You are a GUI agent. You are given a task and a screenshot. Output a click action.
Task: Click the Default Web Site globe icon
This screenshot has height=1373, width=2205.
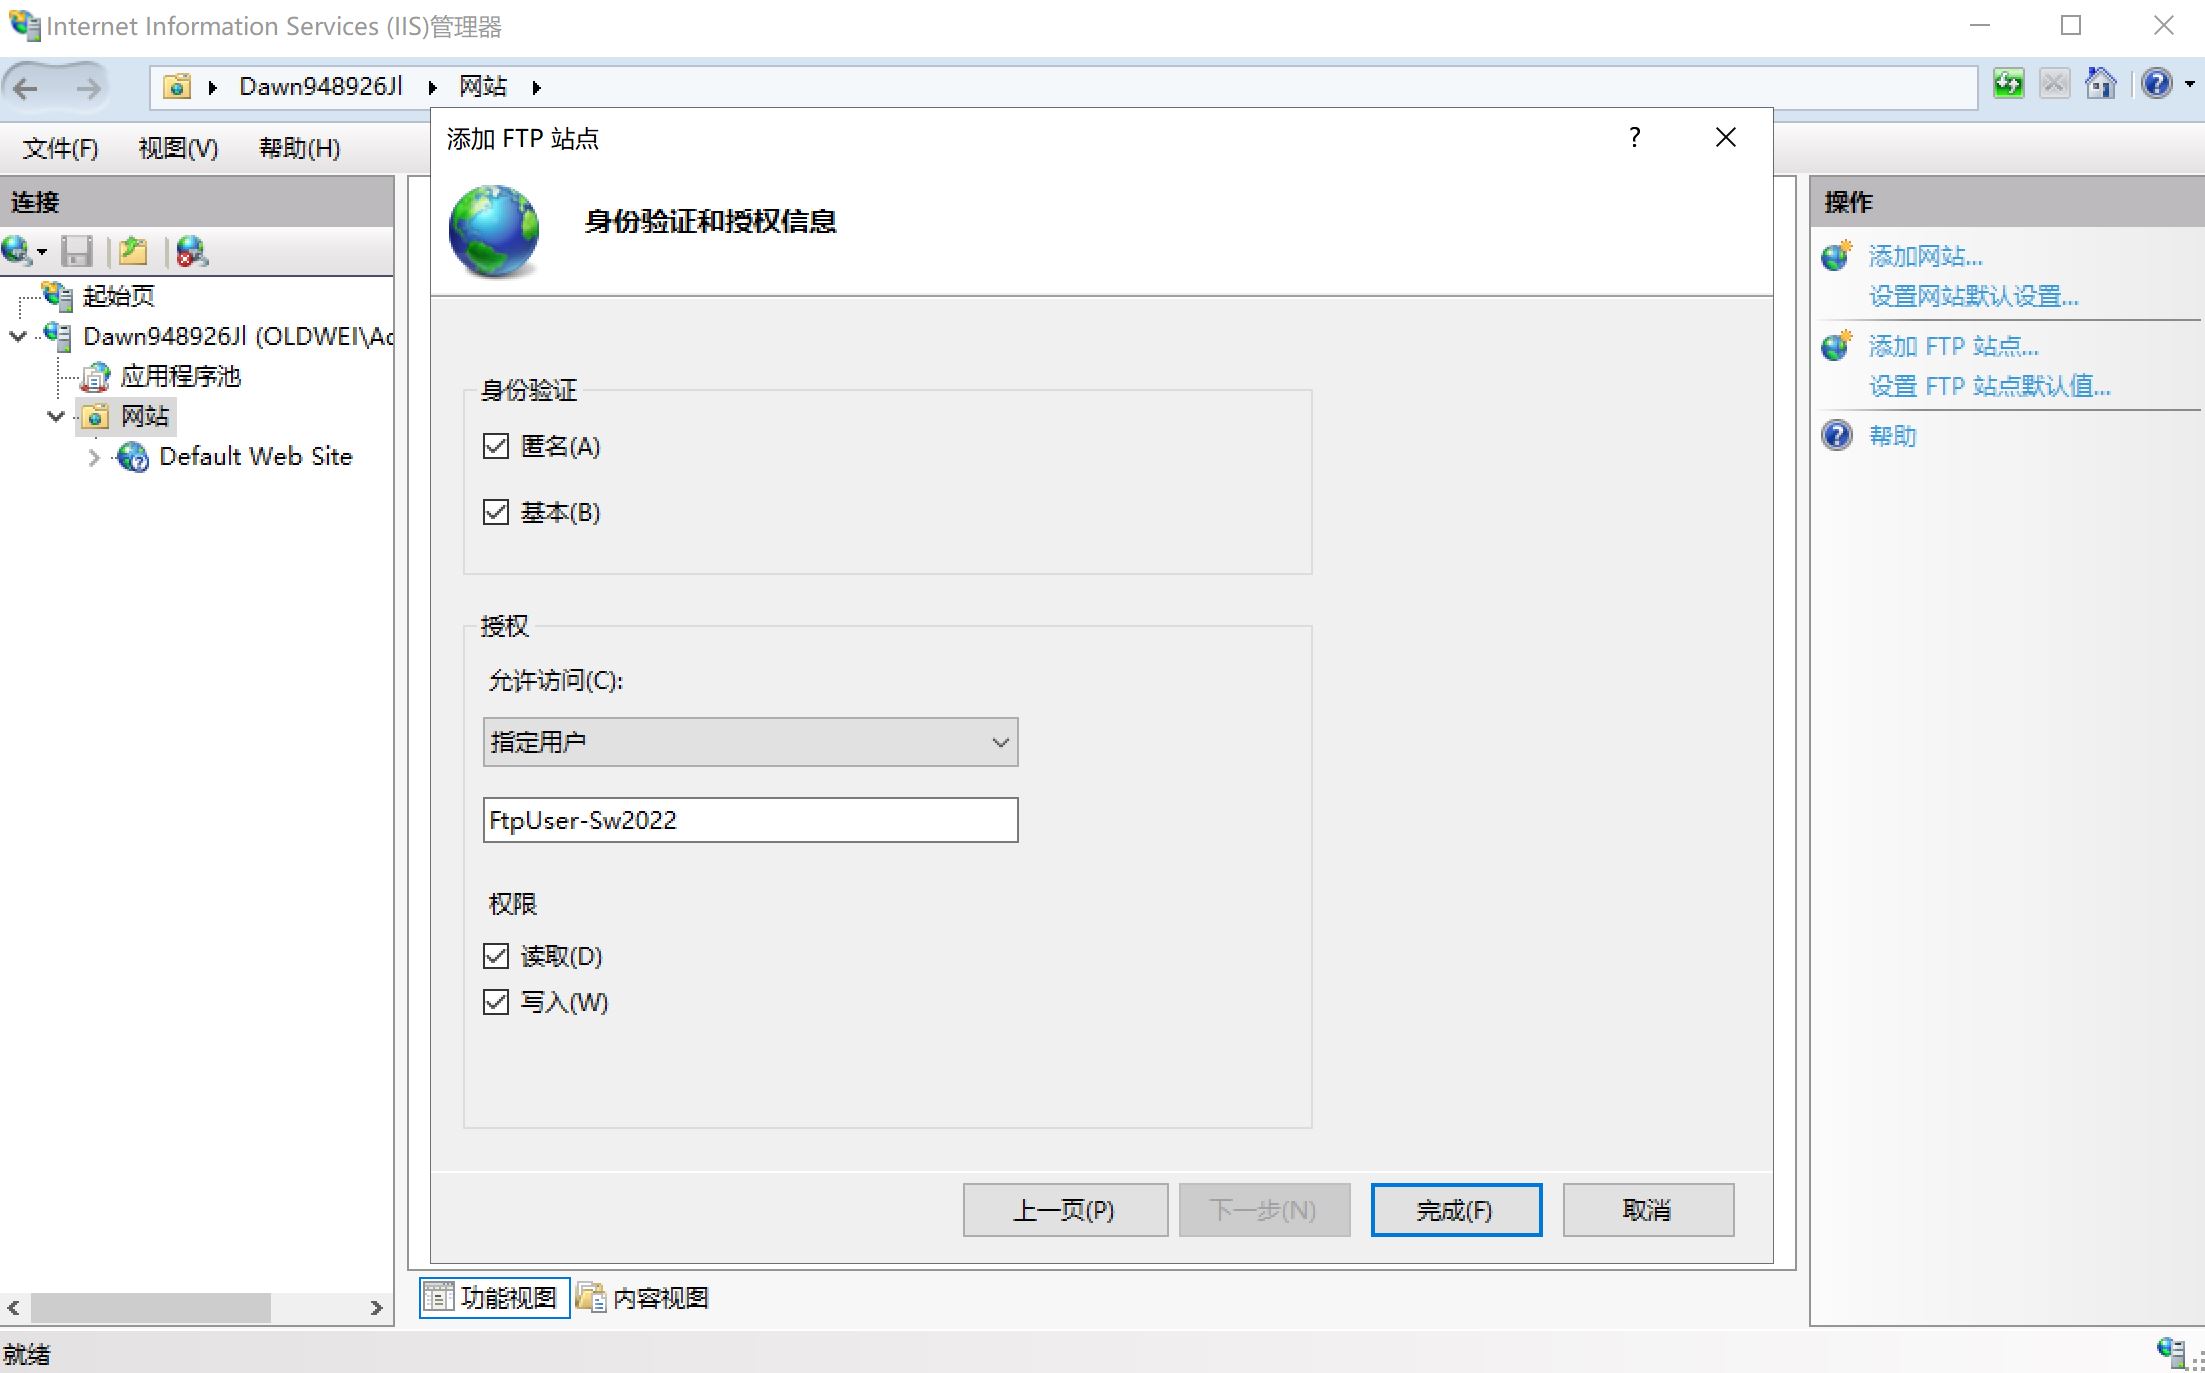133,457
